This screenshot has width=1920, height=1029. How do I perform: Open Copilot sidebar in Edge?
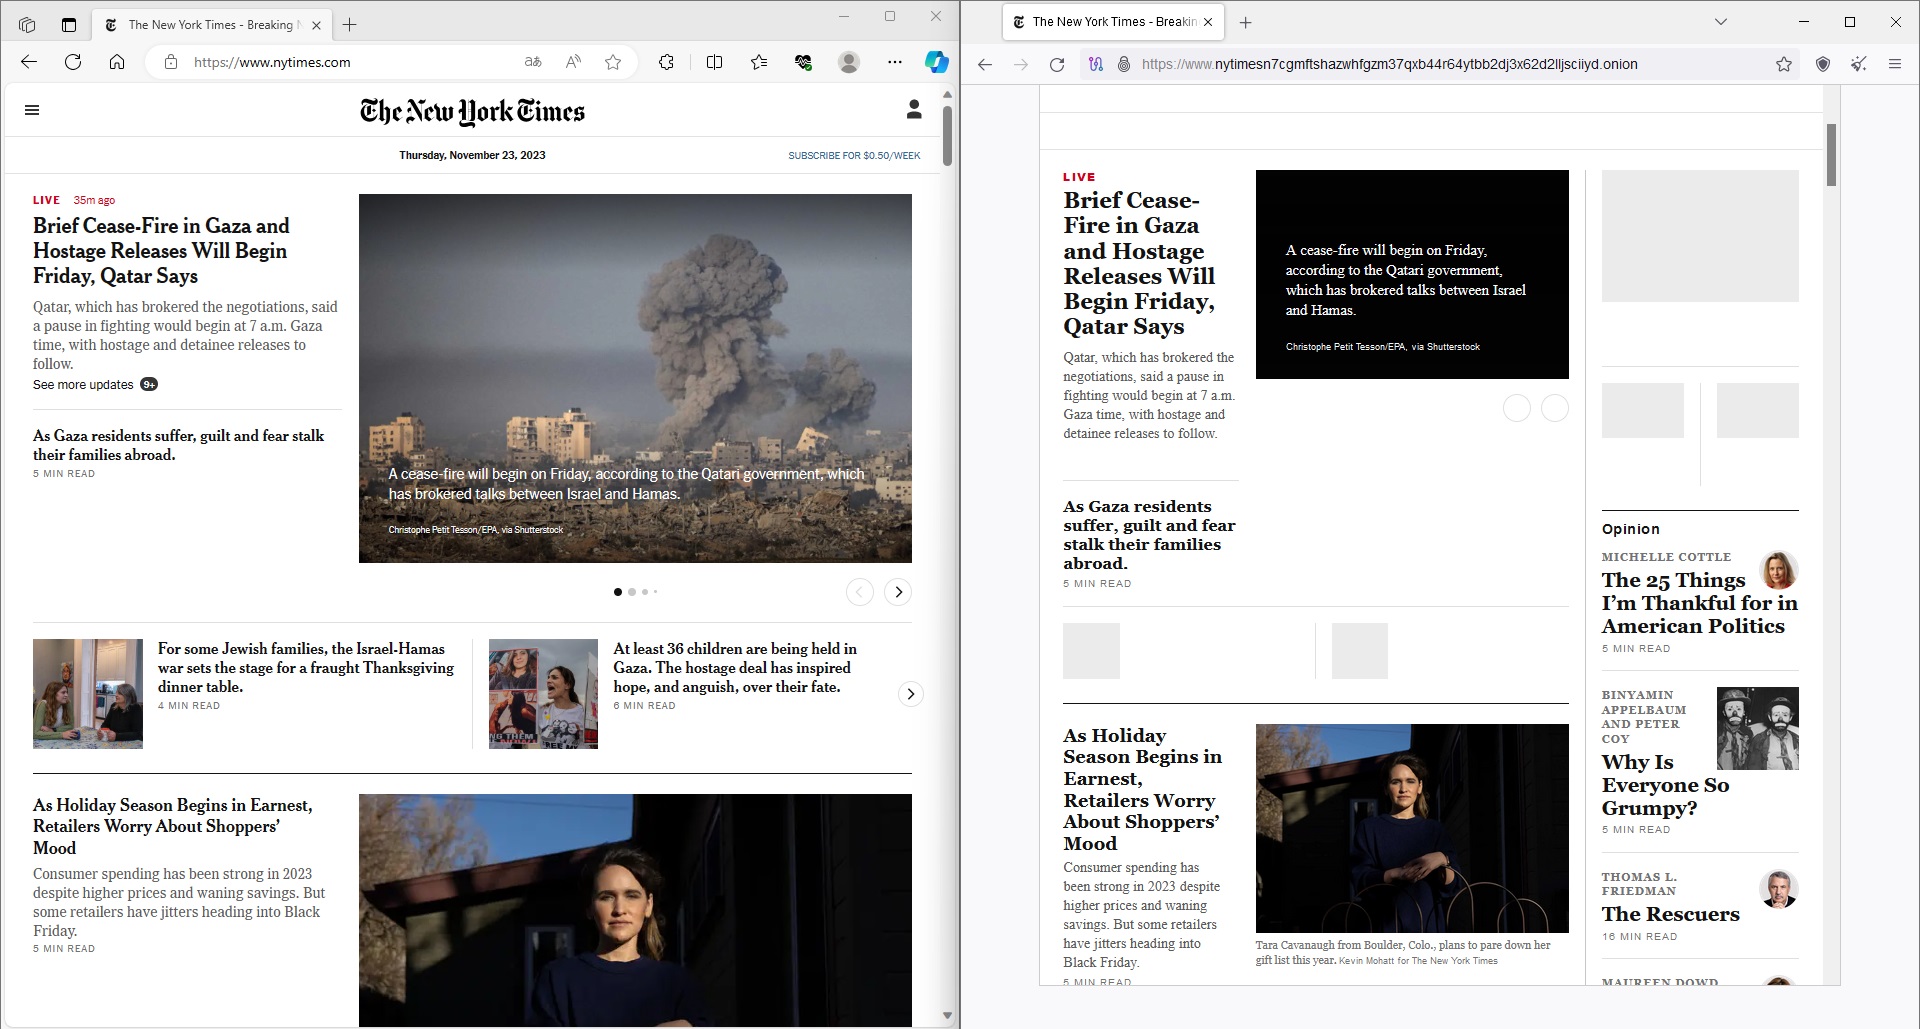937,62
